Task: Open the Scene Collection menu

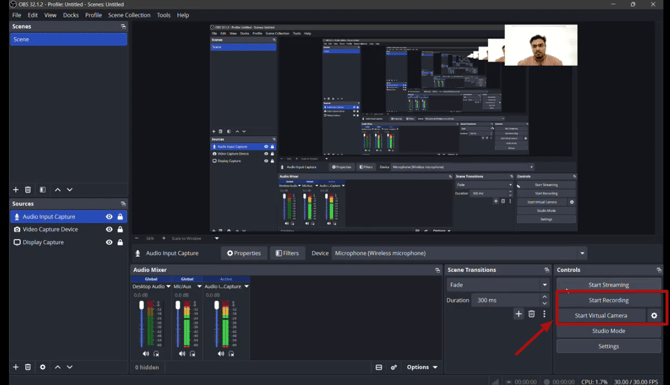Action: tap(129, 15)
